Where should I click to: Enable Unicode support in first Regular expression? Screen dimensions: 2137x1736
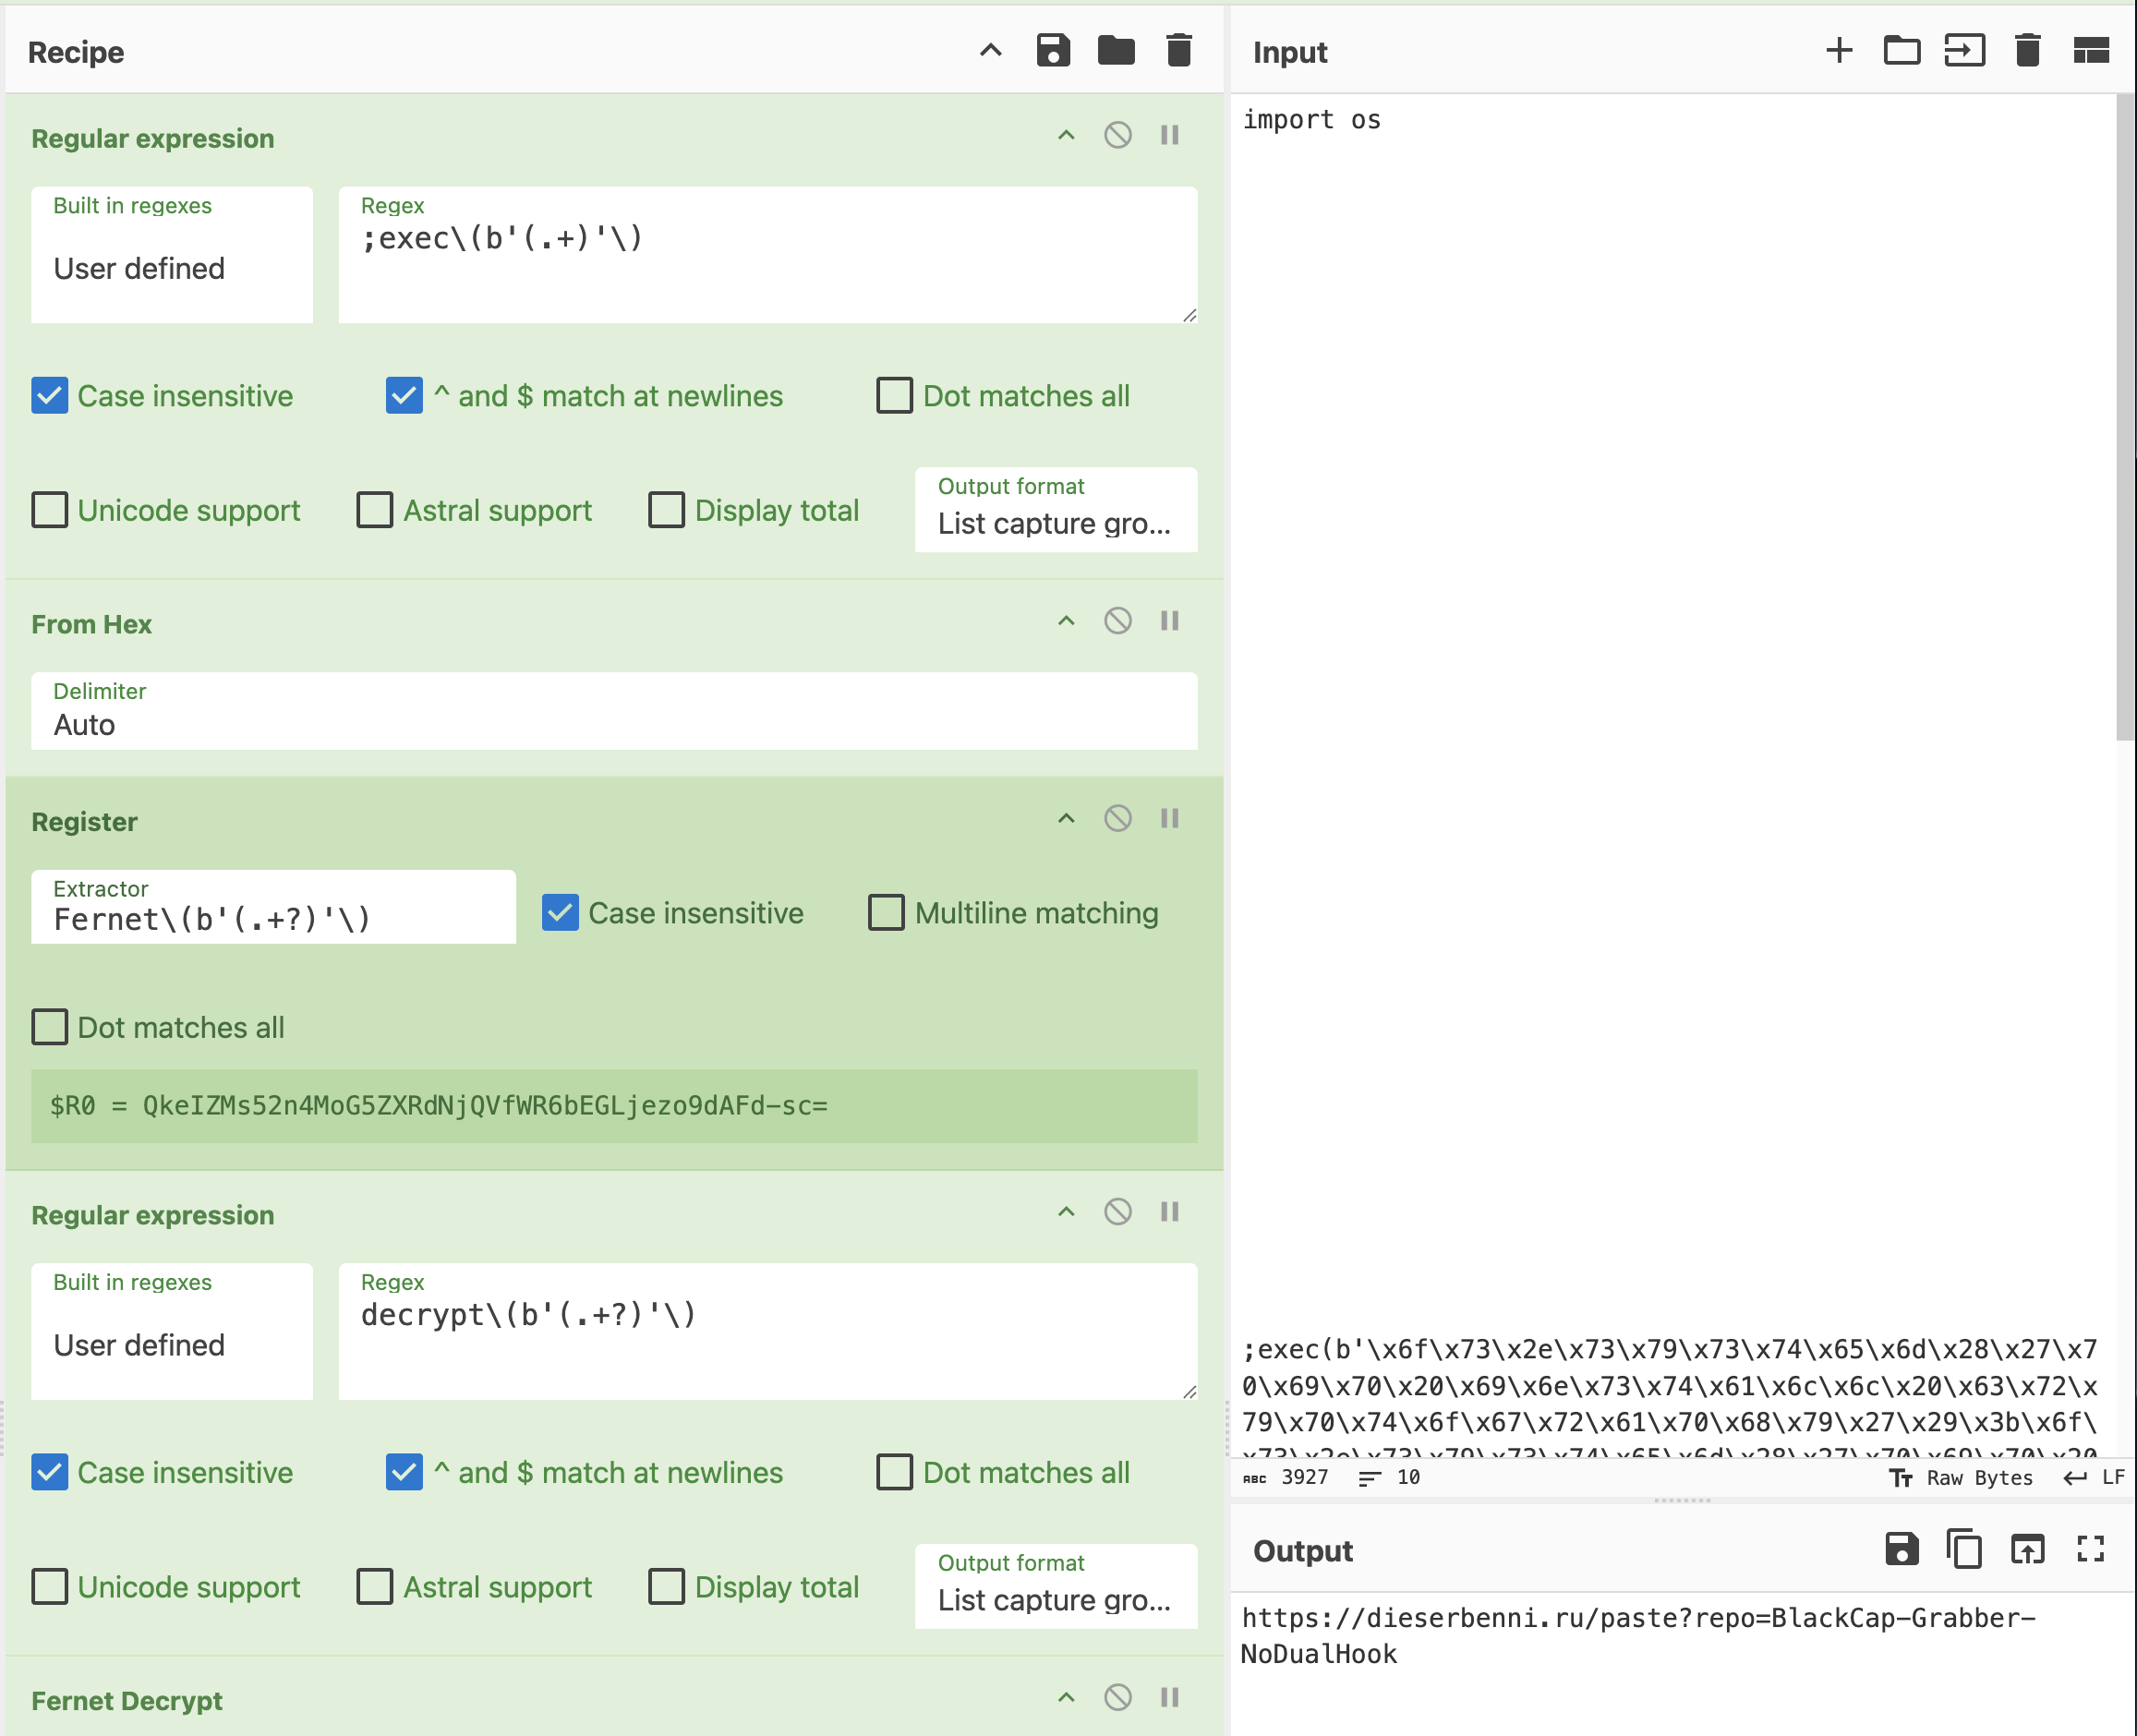coord(50,510)
